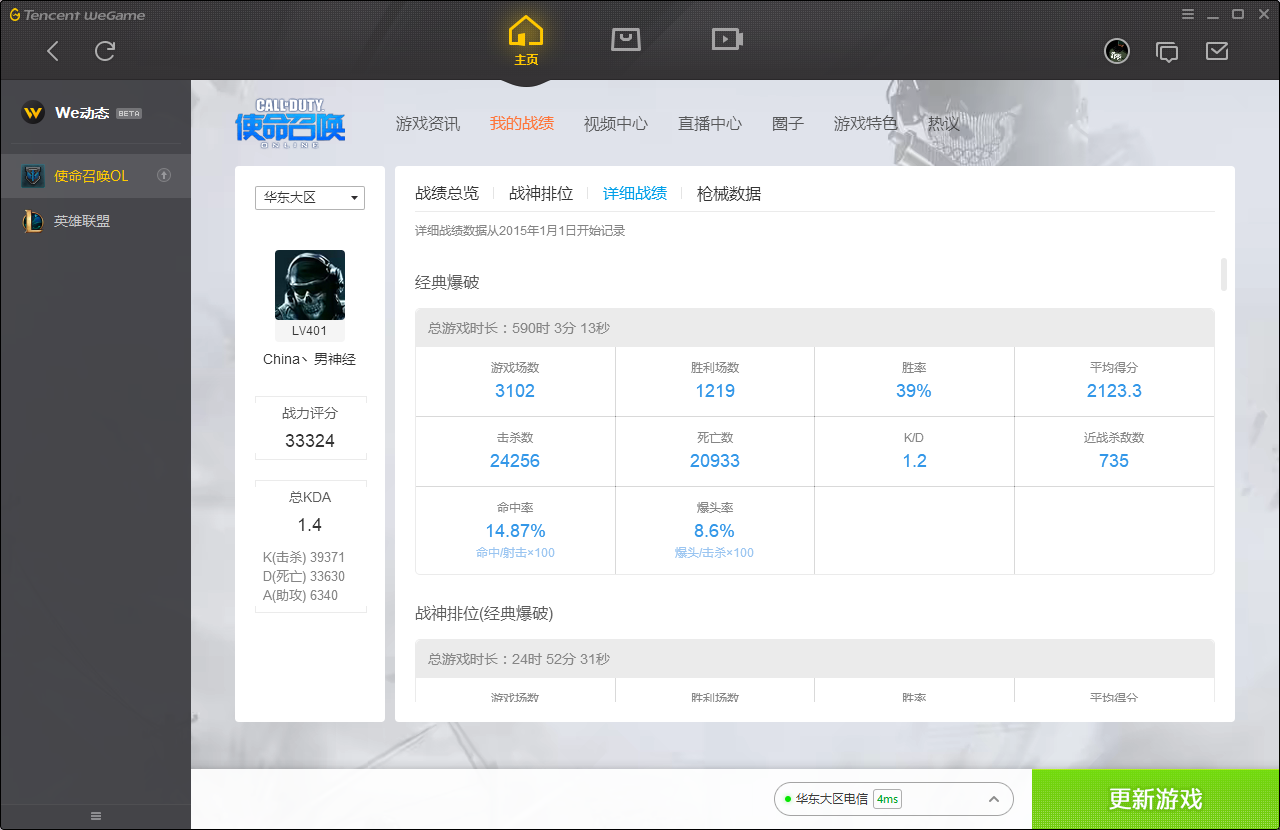Open the store shopping bag icon
Viewport: 1280px width, 830px height.
click(626, 39)
